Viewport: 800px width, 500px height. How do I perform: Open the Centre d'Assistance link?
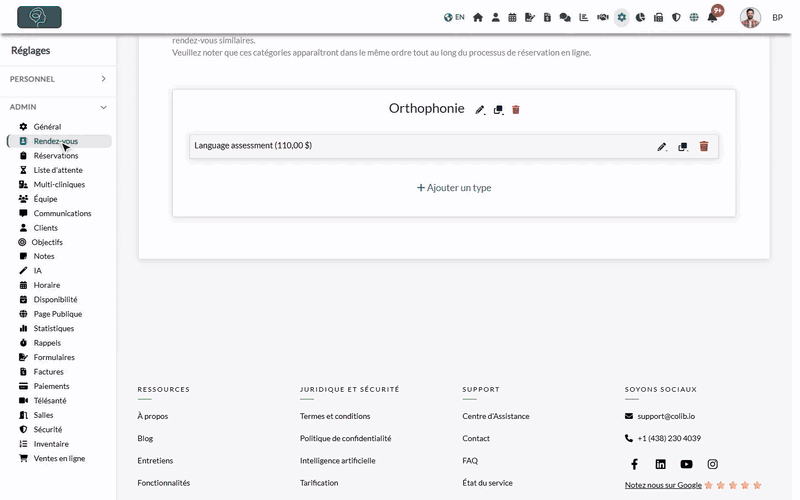pyautogui.click(x=496, y=416)
